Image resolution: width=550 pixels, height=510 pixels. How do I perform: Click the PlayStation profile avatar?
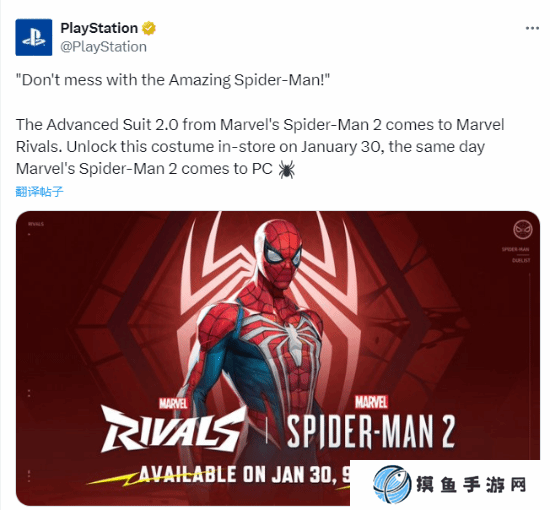pyautogui.click(x=34, y=37)
